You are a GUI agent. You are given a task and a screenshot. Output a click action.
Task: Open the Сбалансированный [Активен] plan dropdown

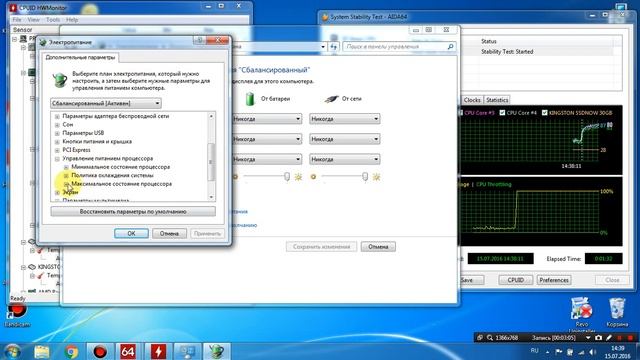point(106,103)
